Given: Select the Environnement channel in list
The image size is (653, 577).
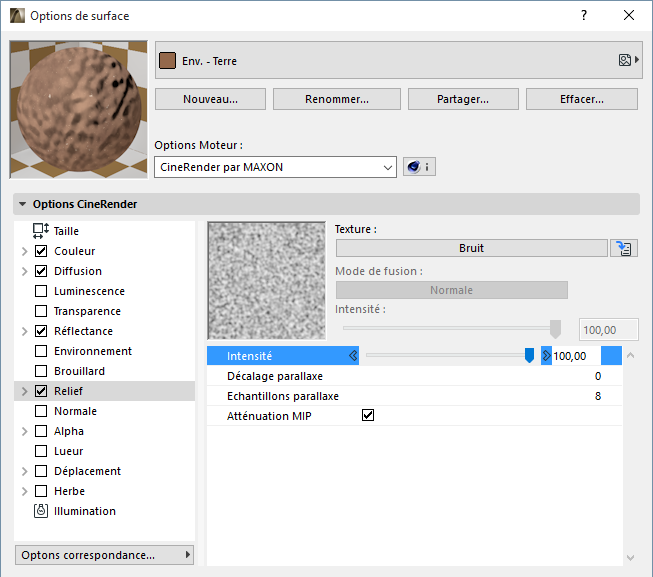Looking at the screenshot, I should (93, 351).
